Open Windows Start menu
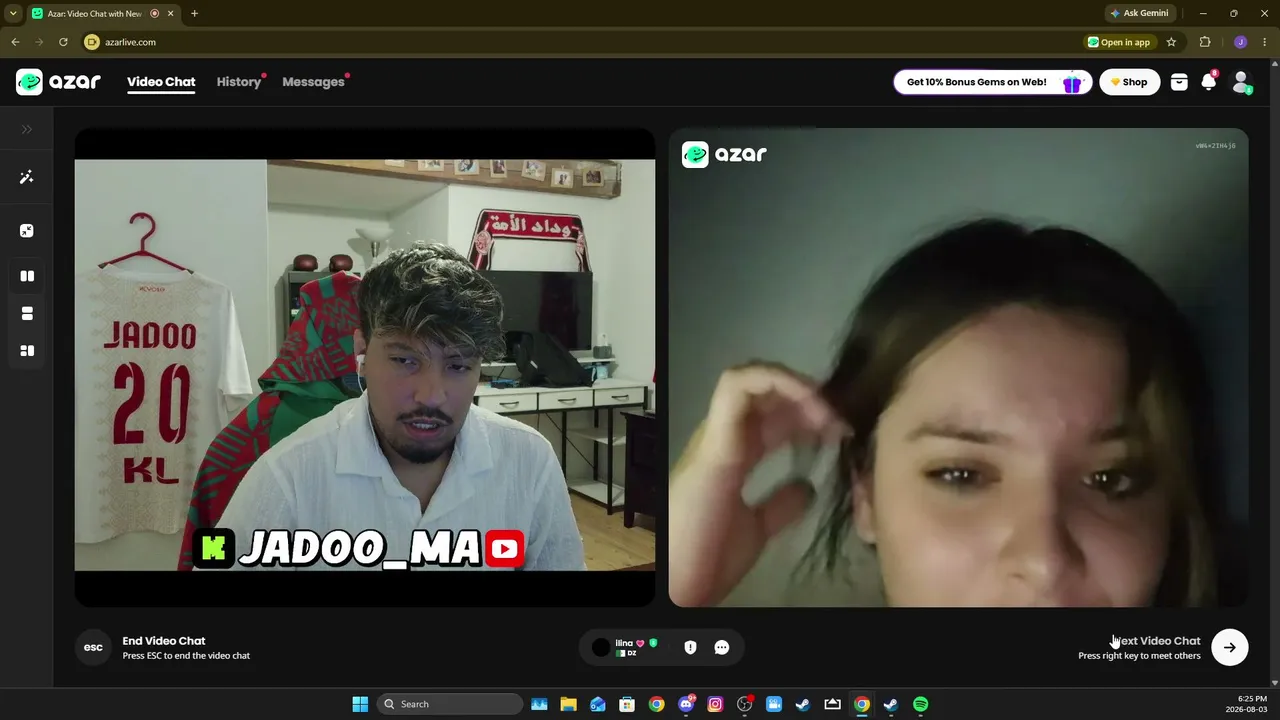This screenshot has width=1280, height=720. [360, 704]
